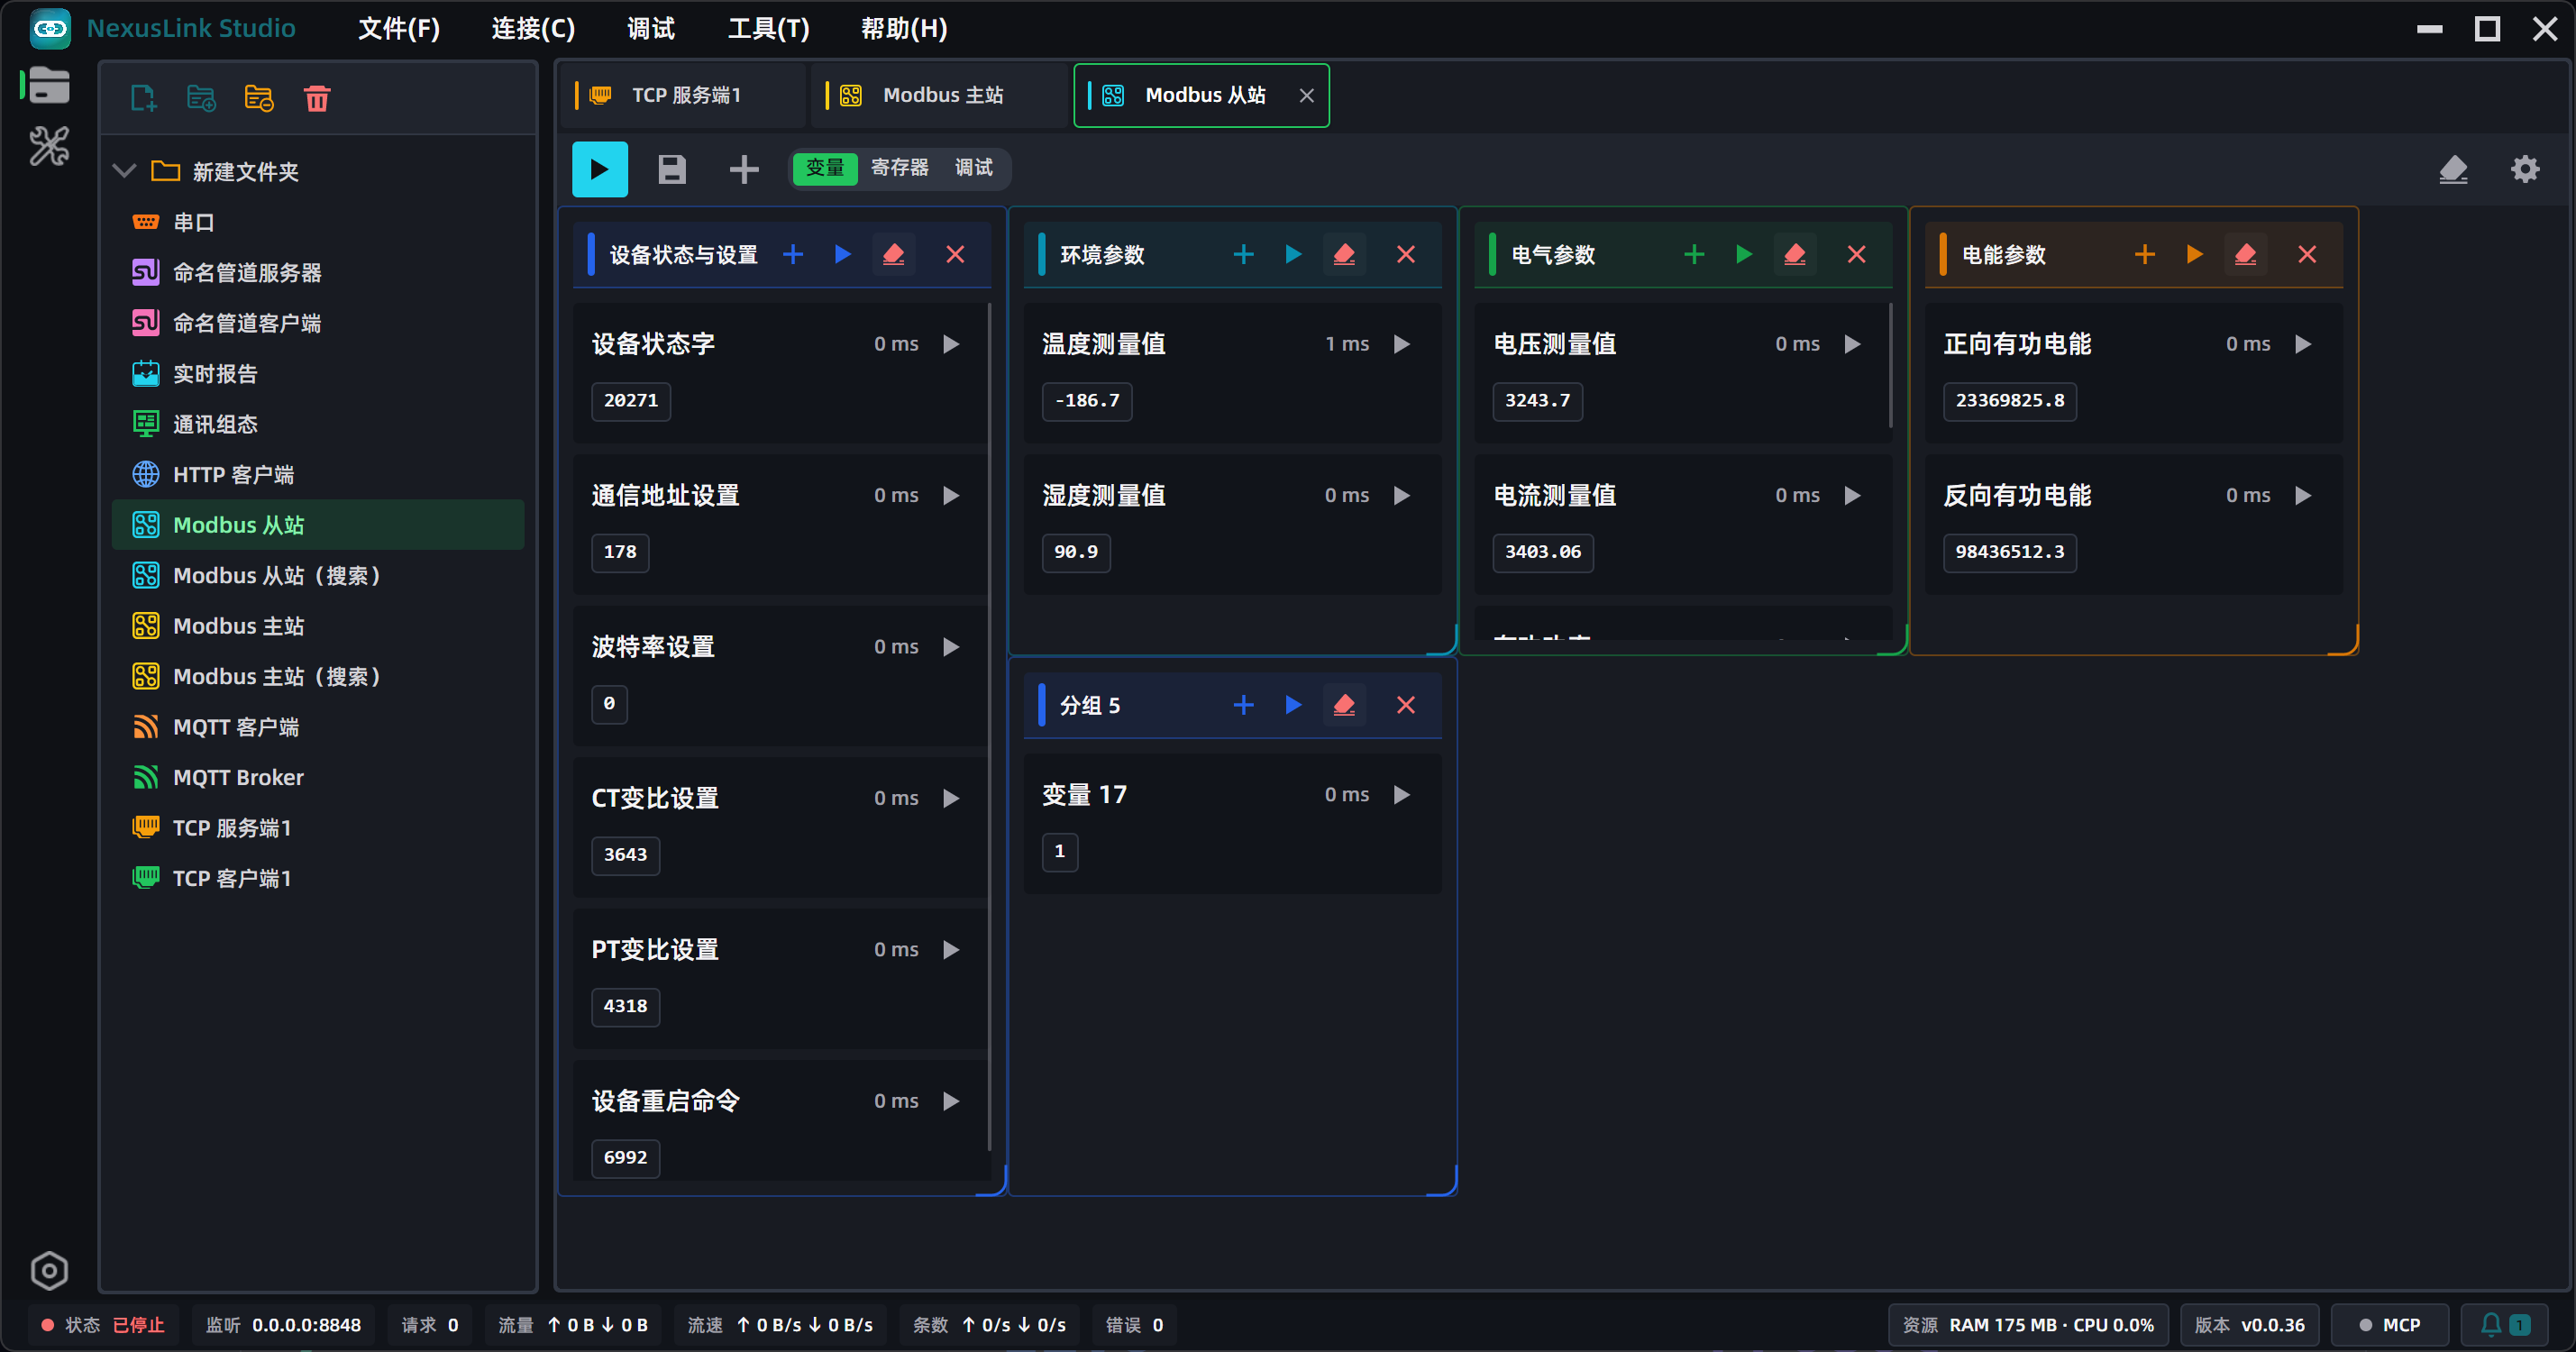Add a variable to 环境参数 group
The image size is (2576, 1352).
click(x=1243, y=255)
